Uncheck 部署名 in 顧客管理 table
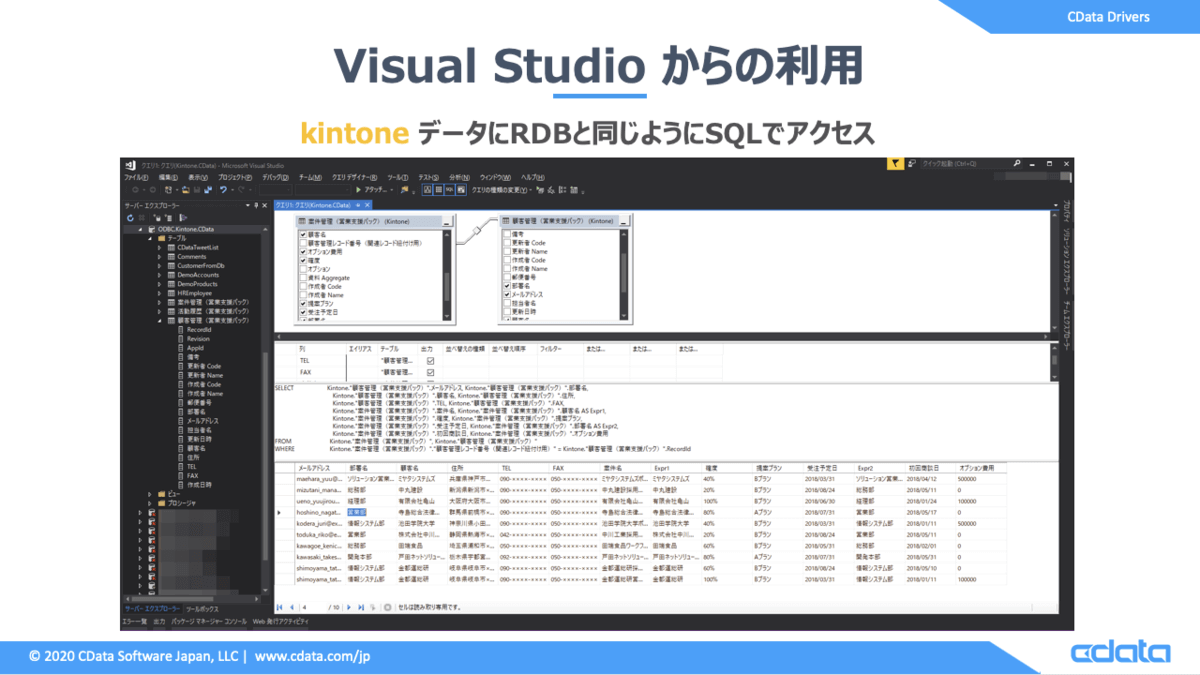The height and width of the screenshot is (675, 1200). click(x=507, y=286)
